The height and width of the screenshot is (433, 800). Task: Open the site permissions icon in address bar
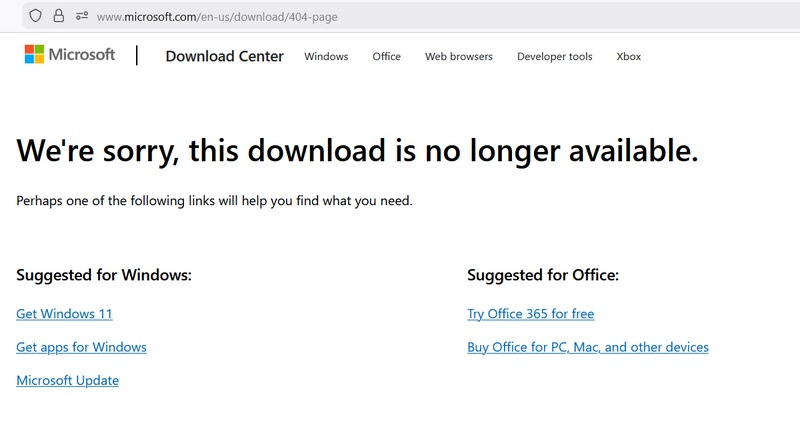point(82,16)
